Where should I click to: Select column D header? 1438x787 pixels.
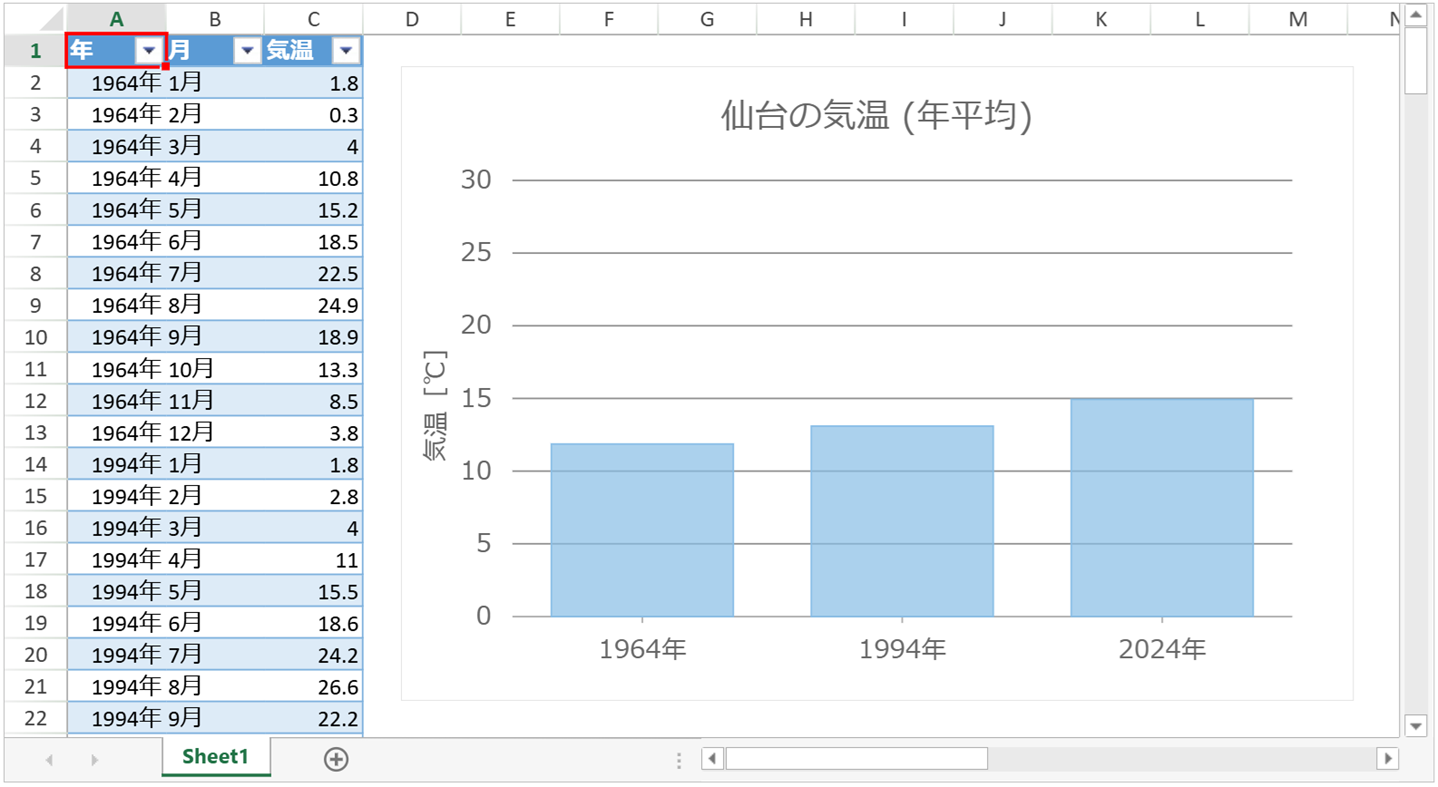tap(411, 19)
